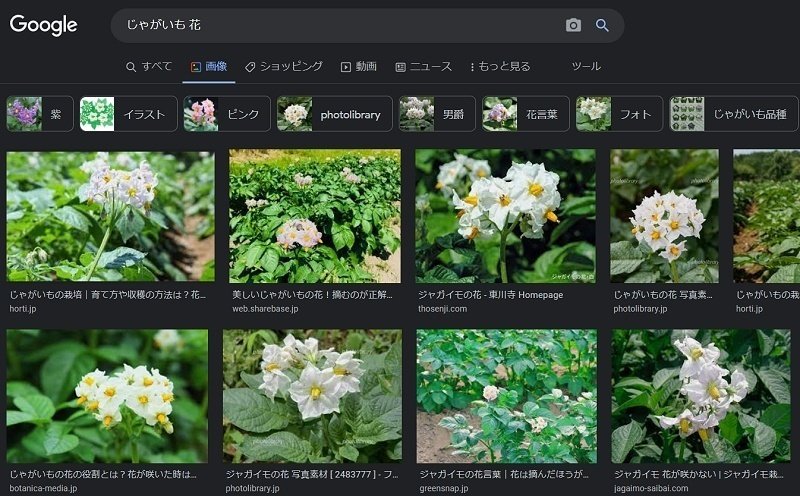
Task: Click the web.sharebase.jp source text
Action: 265,309
